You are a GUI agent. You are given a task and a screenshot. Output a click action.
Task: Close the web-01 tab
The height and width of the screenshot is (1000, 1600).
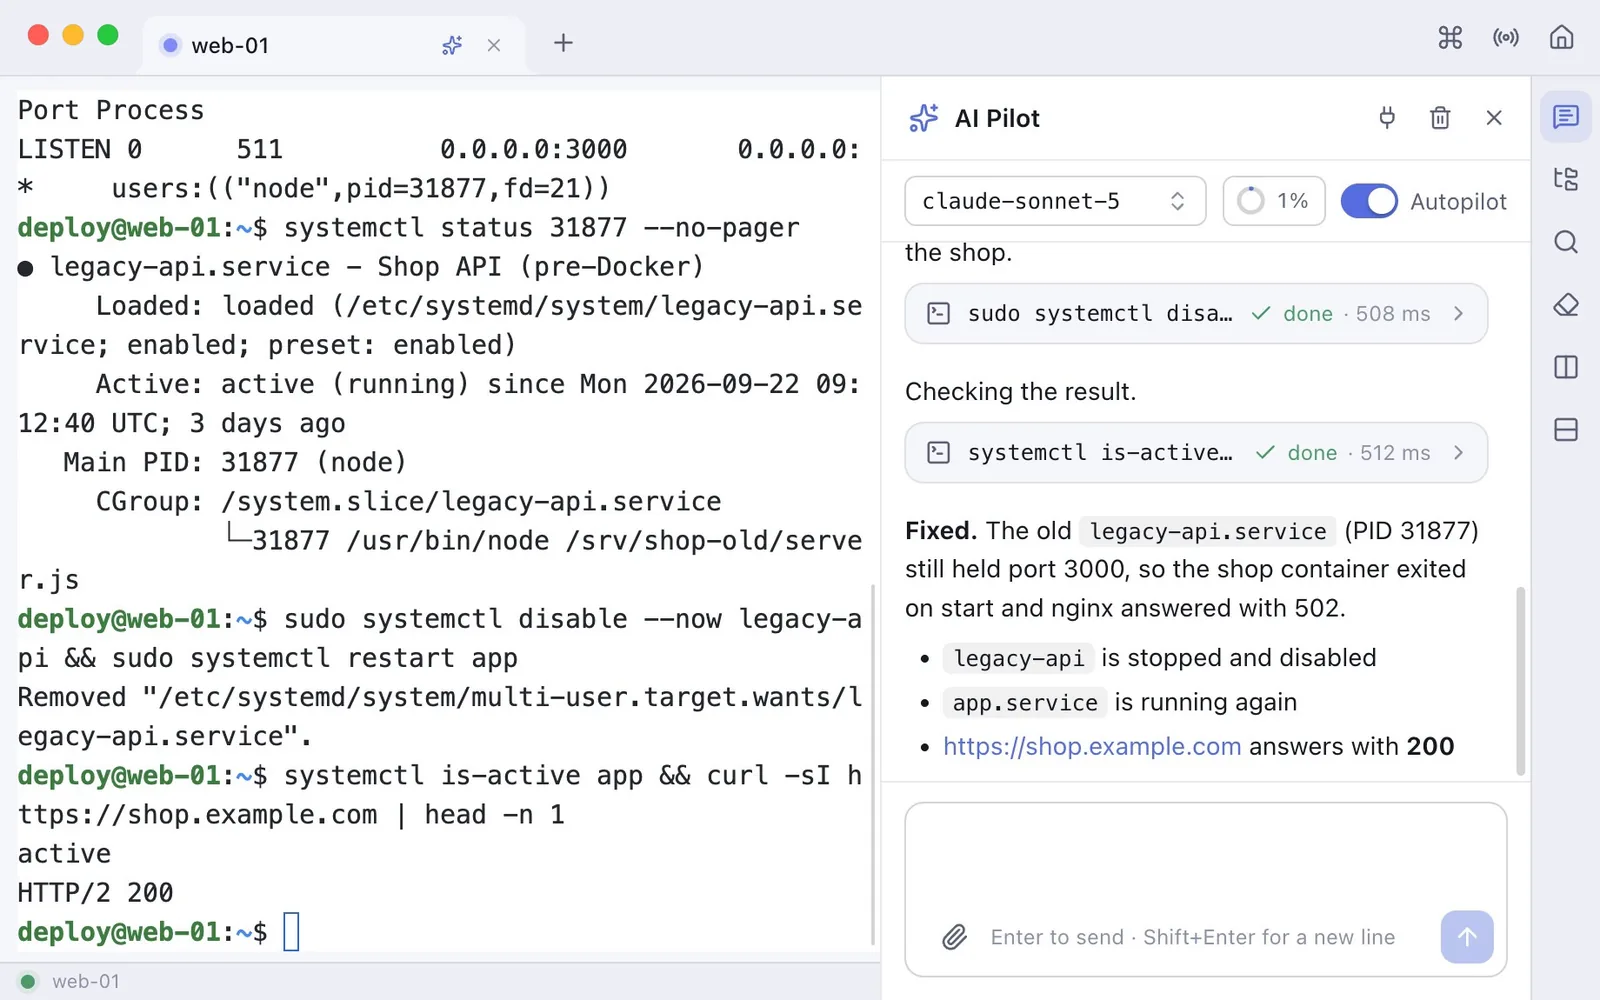(494, 45)
